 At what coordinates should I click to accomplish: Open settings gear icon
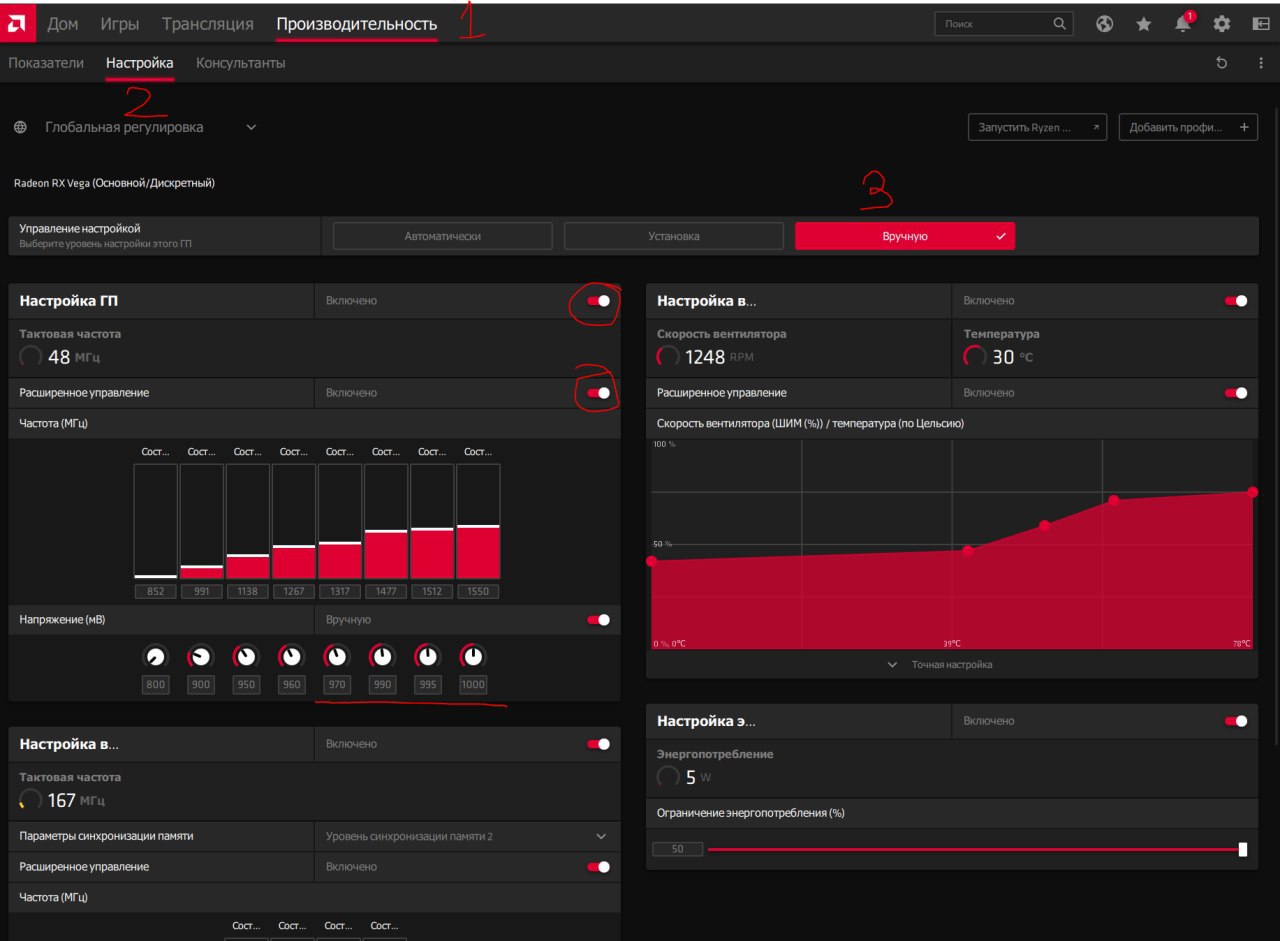coord(1222,24)
